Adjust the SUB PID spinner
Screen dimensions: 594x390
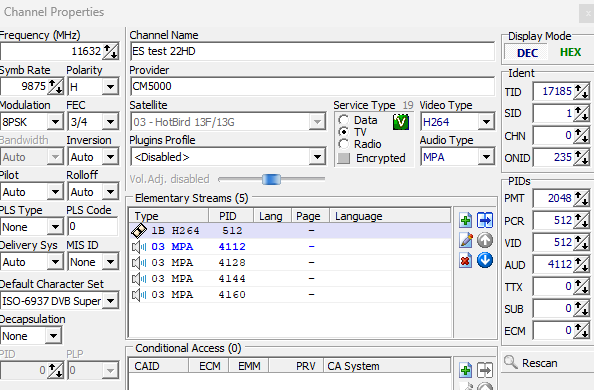(x=581, y=309)
